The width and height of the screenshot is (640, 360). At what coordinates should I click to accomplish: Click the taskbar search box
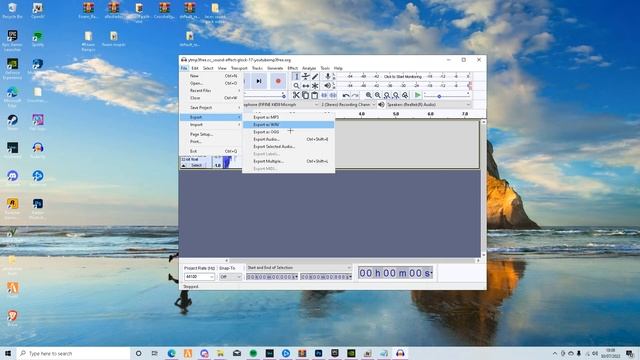(73, 353)
